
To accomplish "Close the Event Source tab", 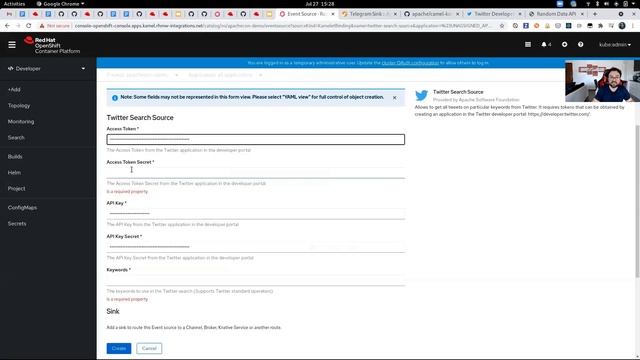I will (x=333, y=14).
